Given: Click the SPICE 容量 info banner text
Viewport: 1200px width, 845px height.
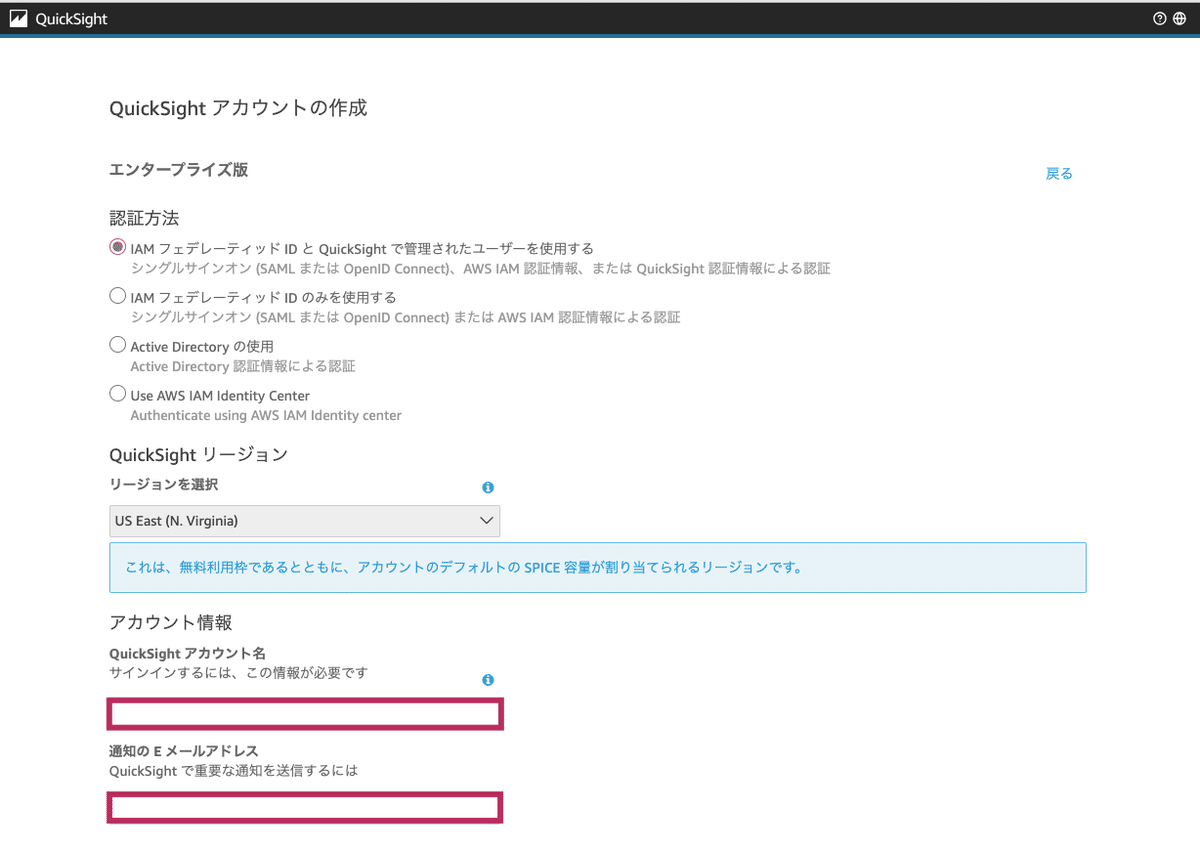Looking at the screenshot, I should click(x=463, y=568).
